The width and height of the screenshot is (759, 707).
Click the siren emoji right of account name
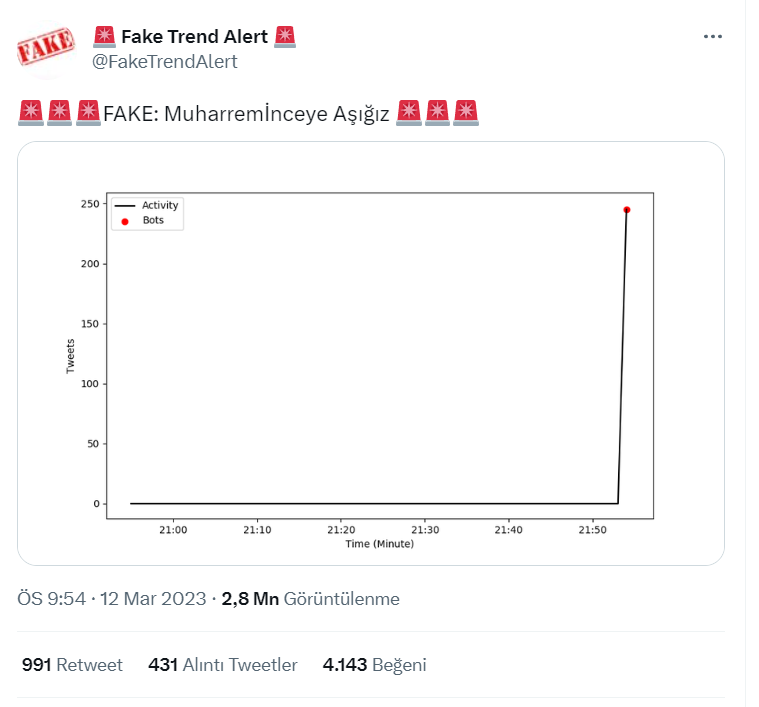tap(285, 37)
